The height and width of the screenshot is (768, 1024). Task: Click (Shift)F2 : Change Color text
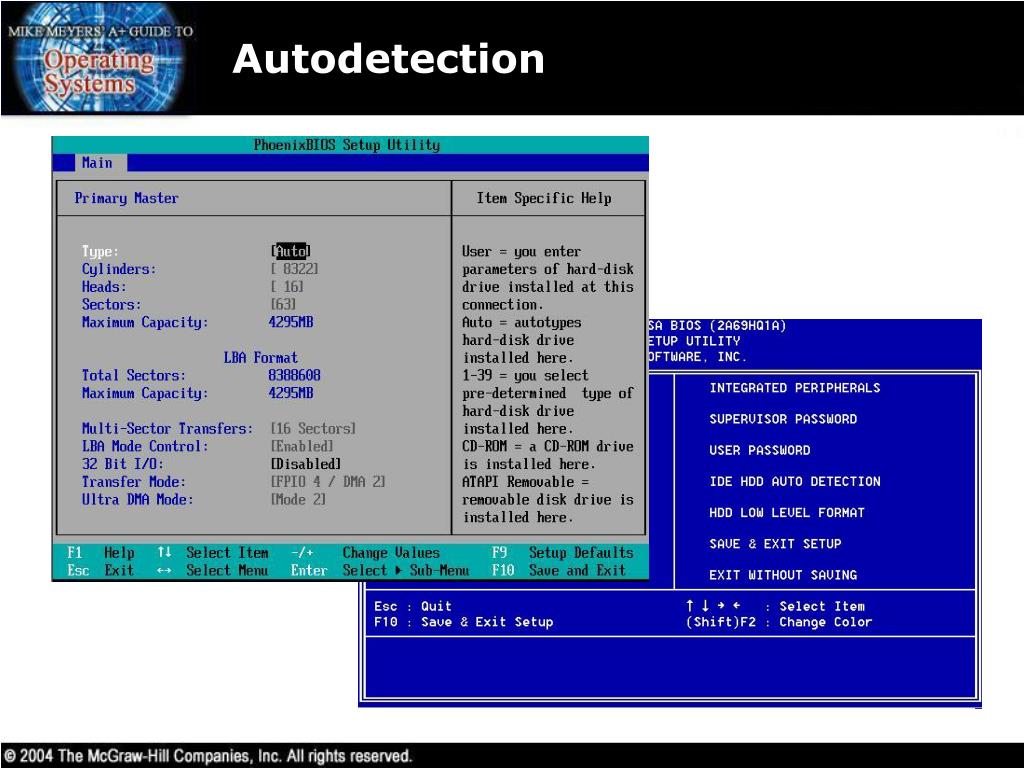[778, 622]
